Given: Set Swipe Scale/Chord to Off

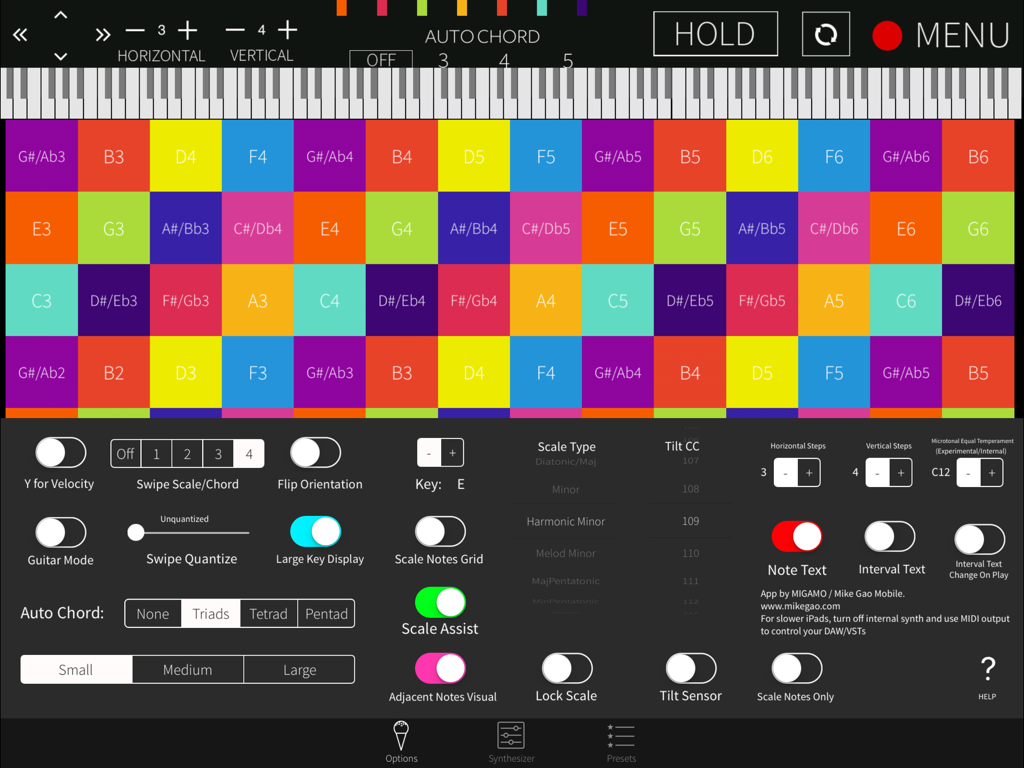Looking at the screenshot, I should (x=125, y=453).
